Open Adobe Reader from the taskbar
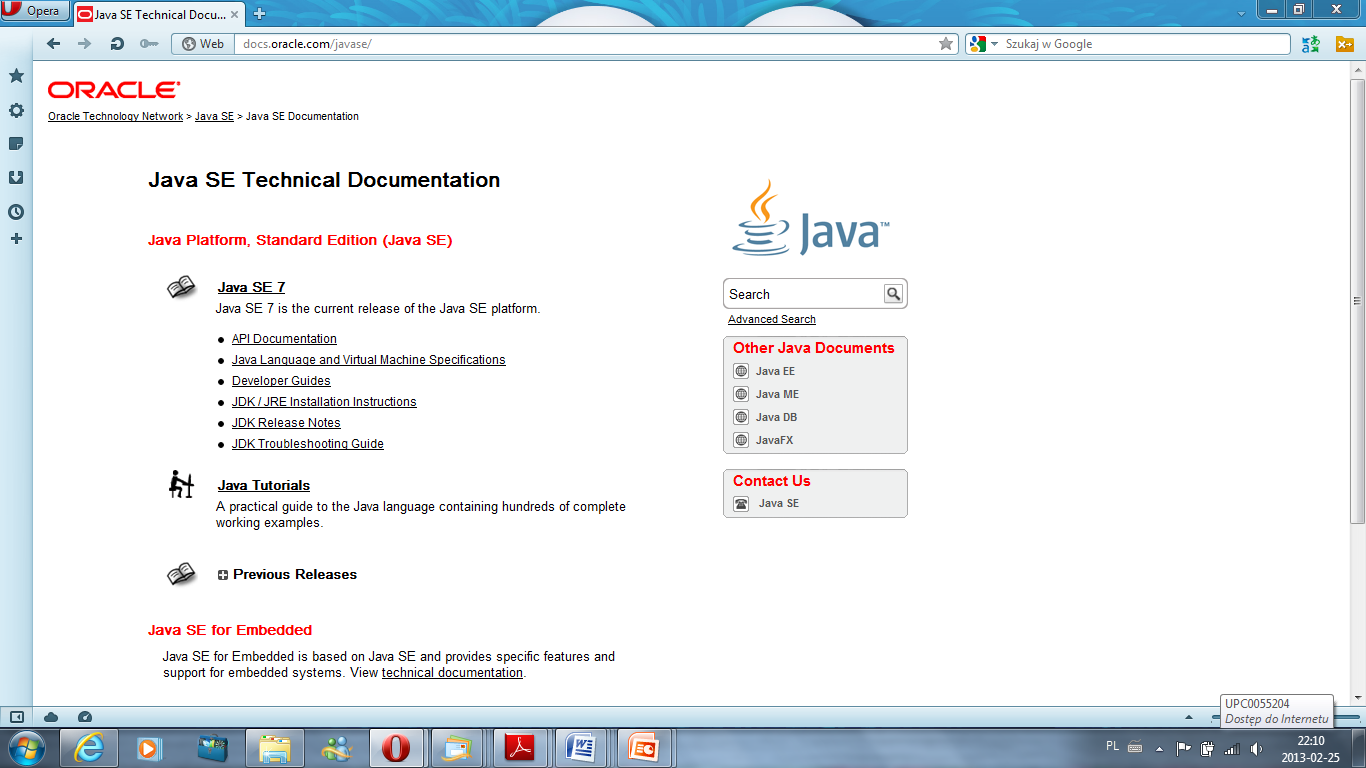Viewport: 1366px width, 768px height. point(520,747)
